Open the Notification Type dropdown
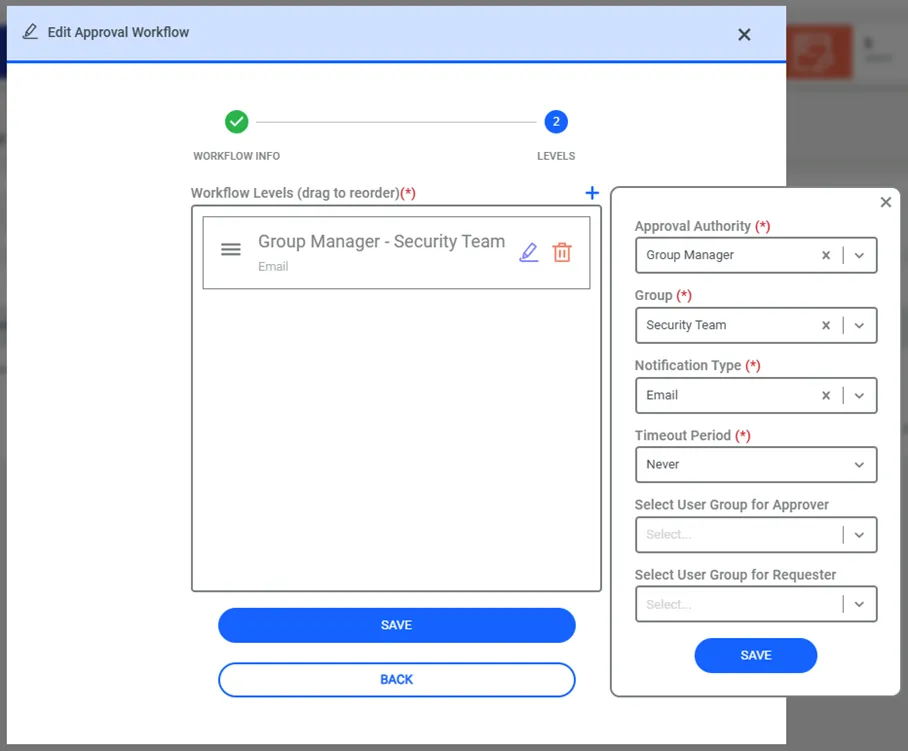 pos(859,395)
